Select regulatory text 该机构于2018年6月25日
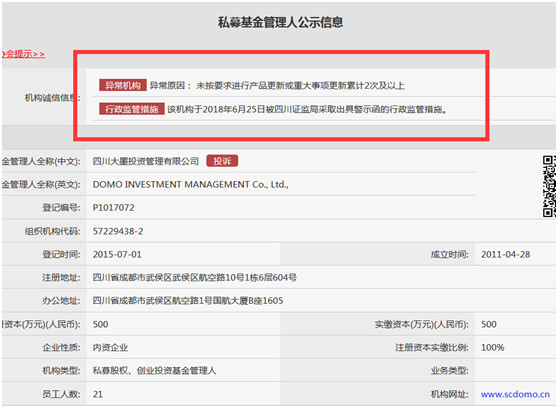558x408 pixels. coord(216,109)
